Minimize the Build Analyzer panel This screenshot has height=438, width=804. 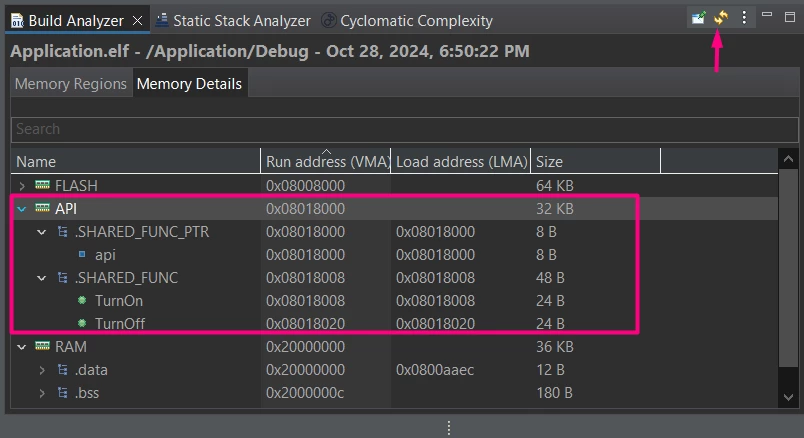pos(767,15)
